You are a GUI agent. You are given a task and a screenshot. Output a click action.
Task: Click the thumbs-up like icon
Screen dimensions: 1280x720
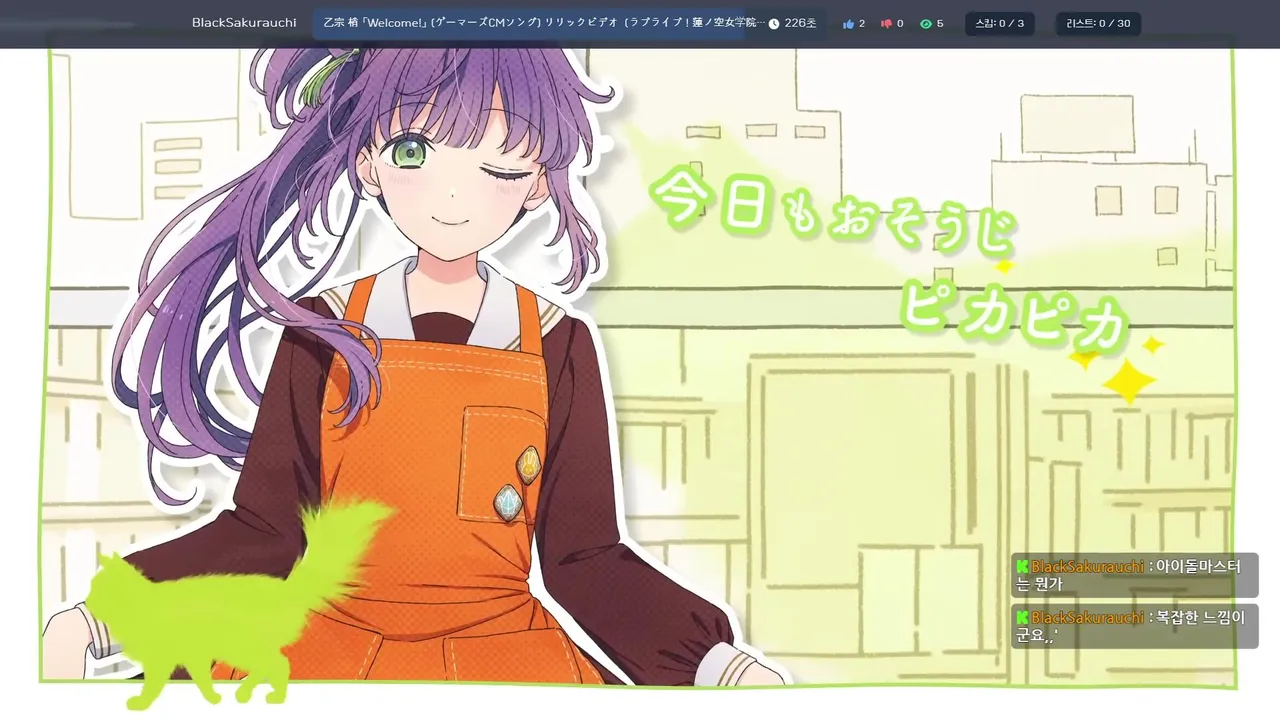pyautogui.click(x=848, y=23)
